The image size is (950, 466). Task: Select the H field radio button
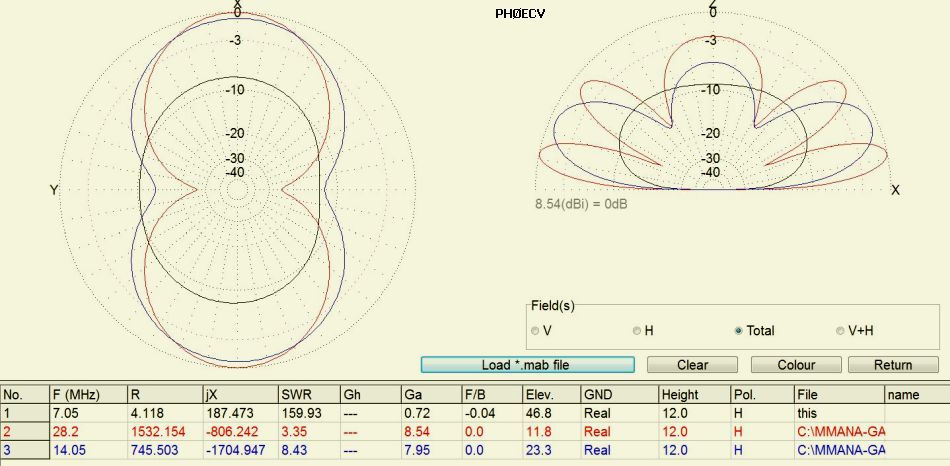click(636, 331)
